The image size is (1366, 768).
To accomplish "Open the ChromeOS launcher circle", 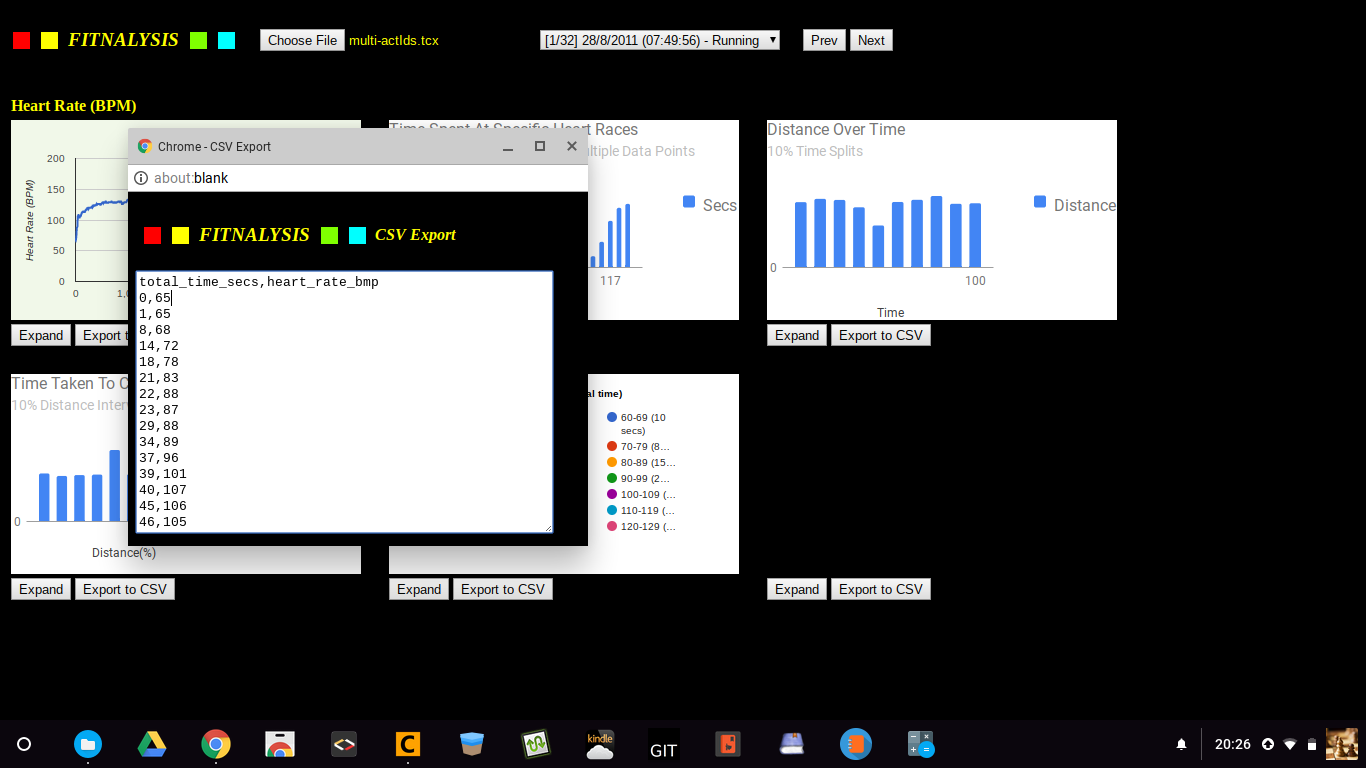I will pos(24,744).
